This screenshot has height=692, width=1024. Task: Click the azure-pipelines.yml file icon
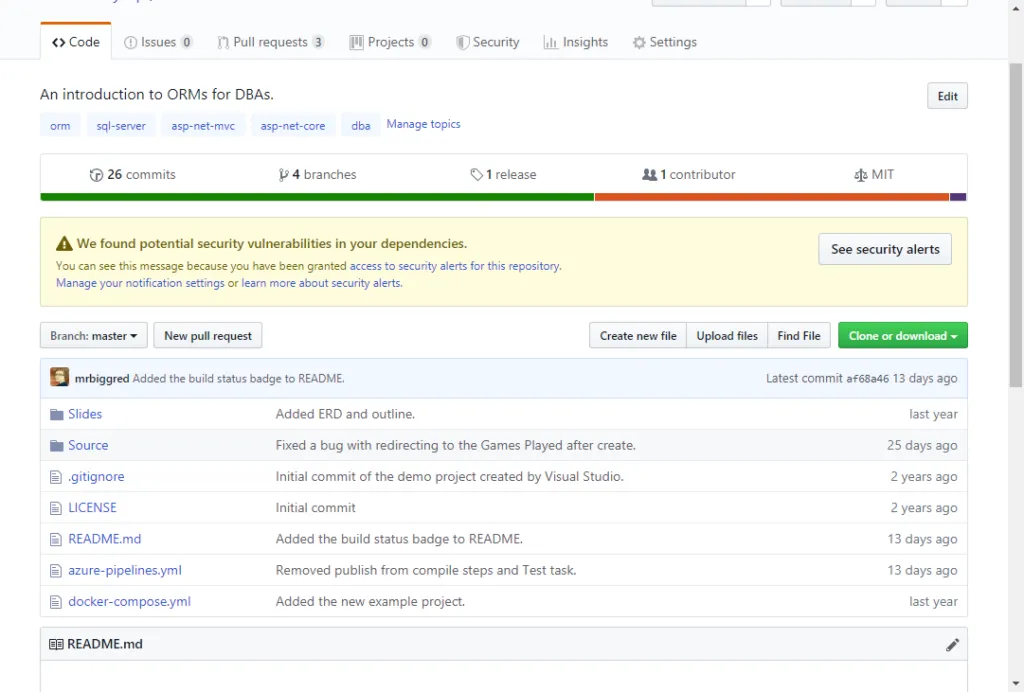coord(56,571)
